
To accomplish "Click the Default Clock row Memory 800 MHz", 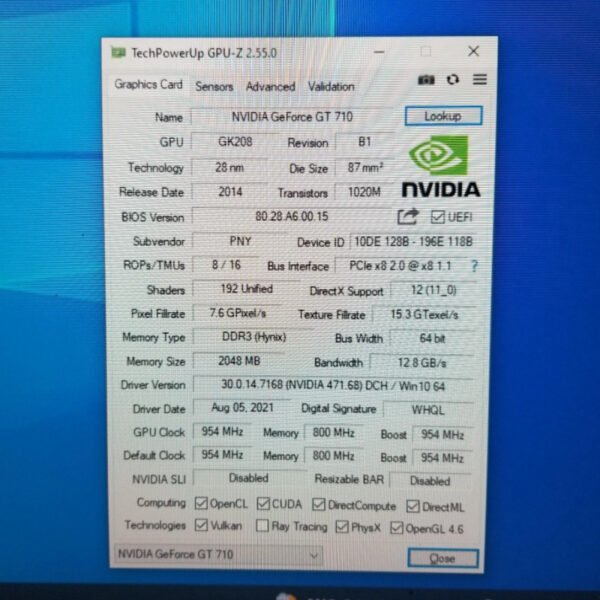I will (x=333, y=456).
